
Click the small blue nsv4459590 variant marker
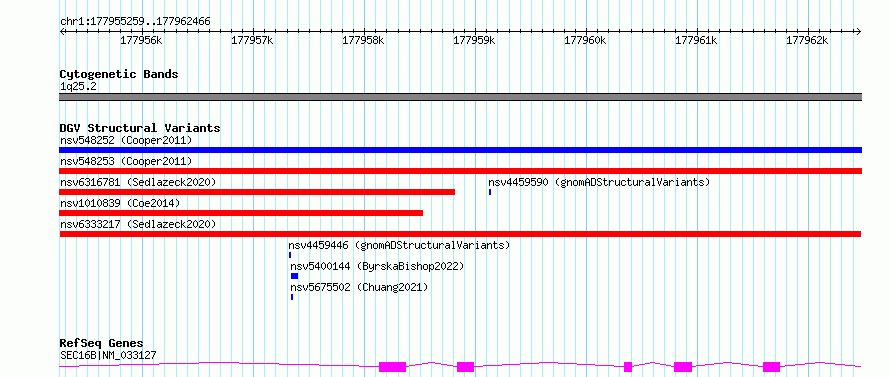490,192
